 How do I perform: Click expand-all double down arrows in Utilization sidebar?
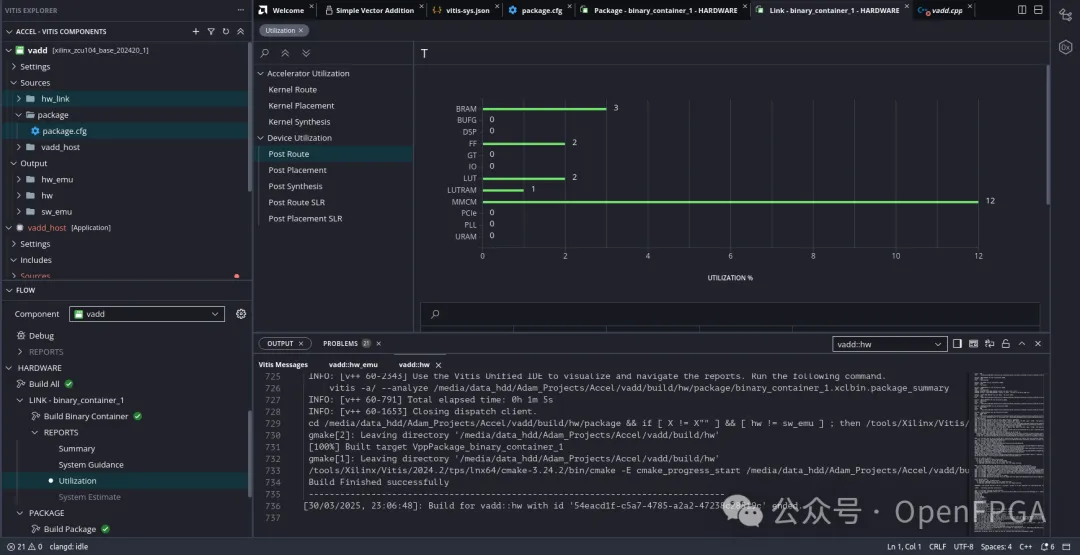pyautogui.click(x=306, y=53)
